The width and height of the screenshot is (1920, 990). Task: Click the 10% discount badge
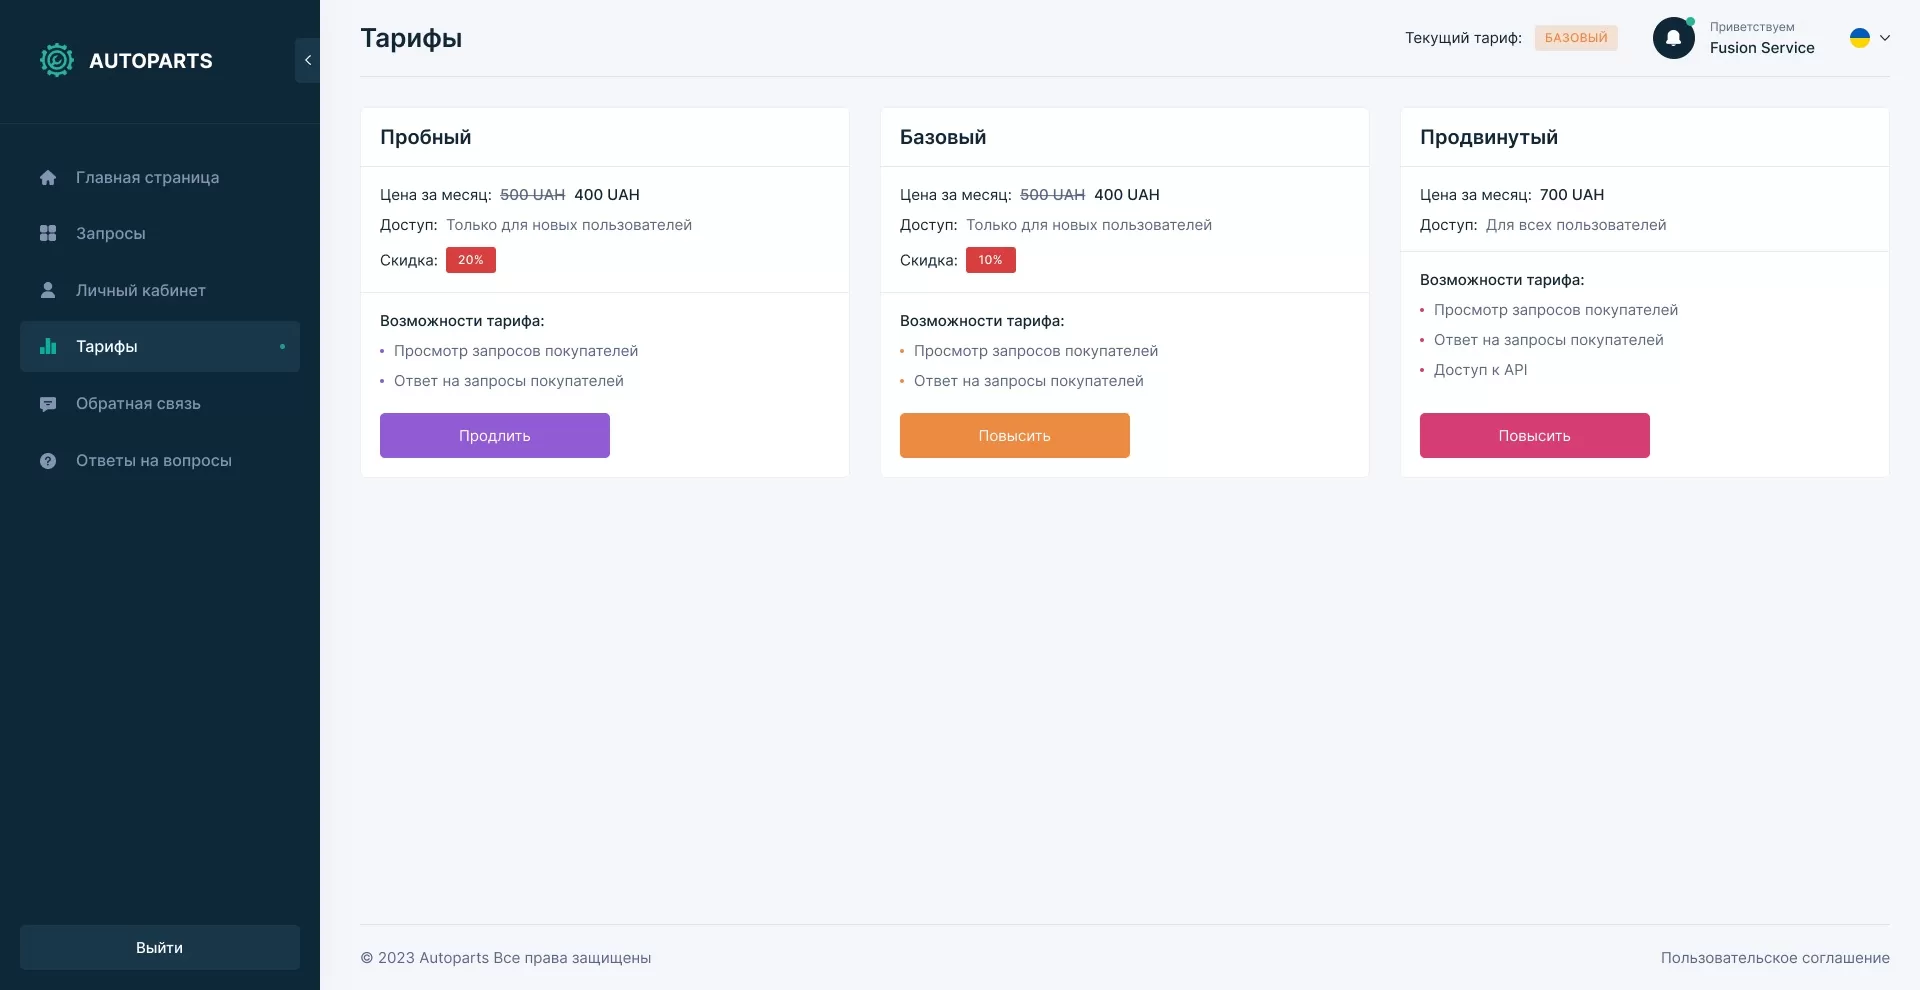coord(991,260)
